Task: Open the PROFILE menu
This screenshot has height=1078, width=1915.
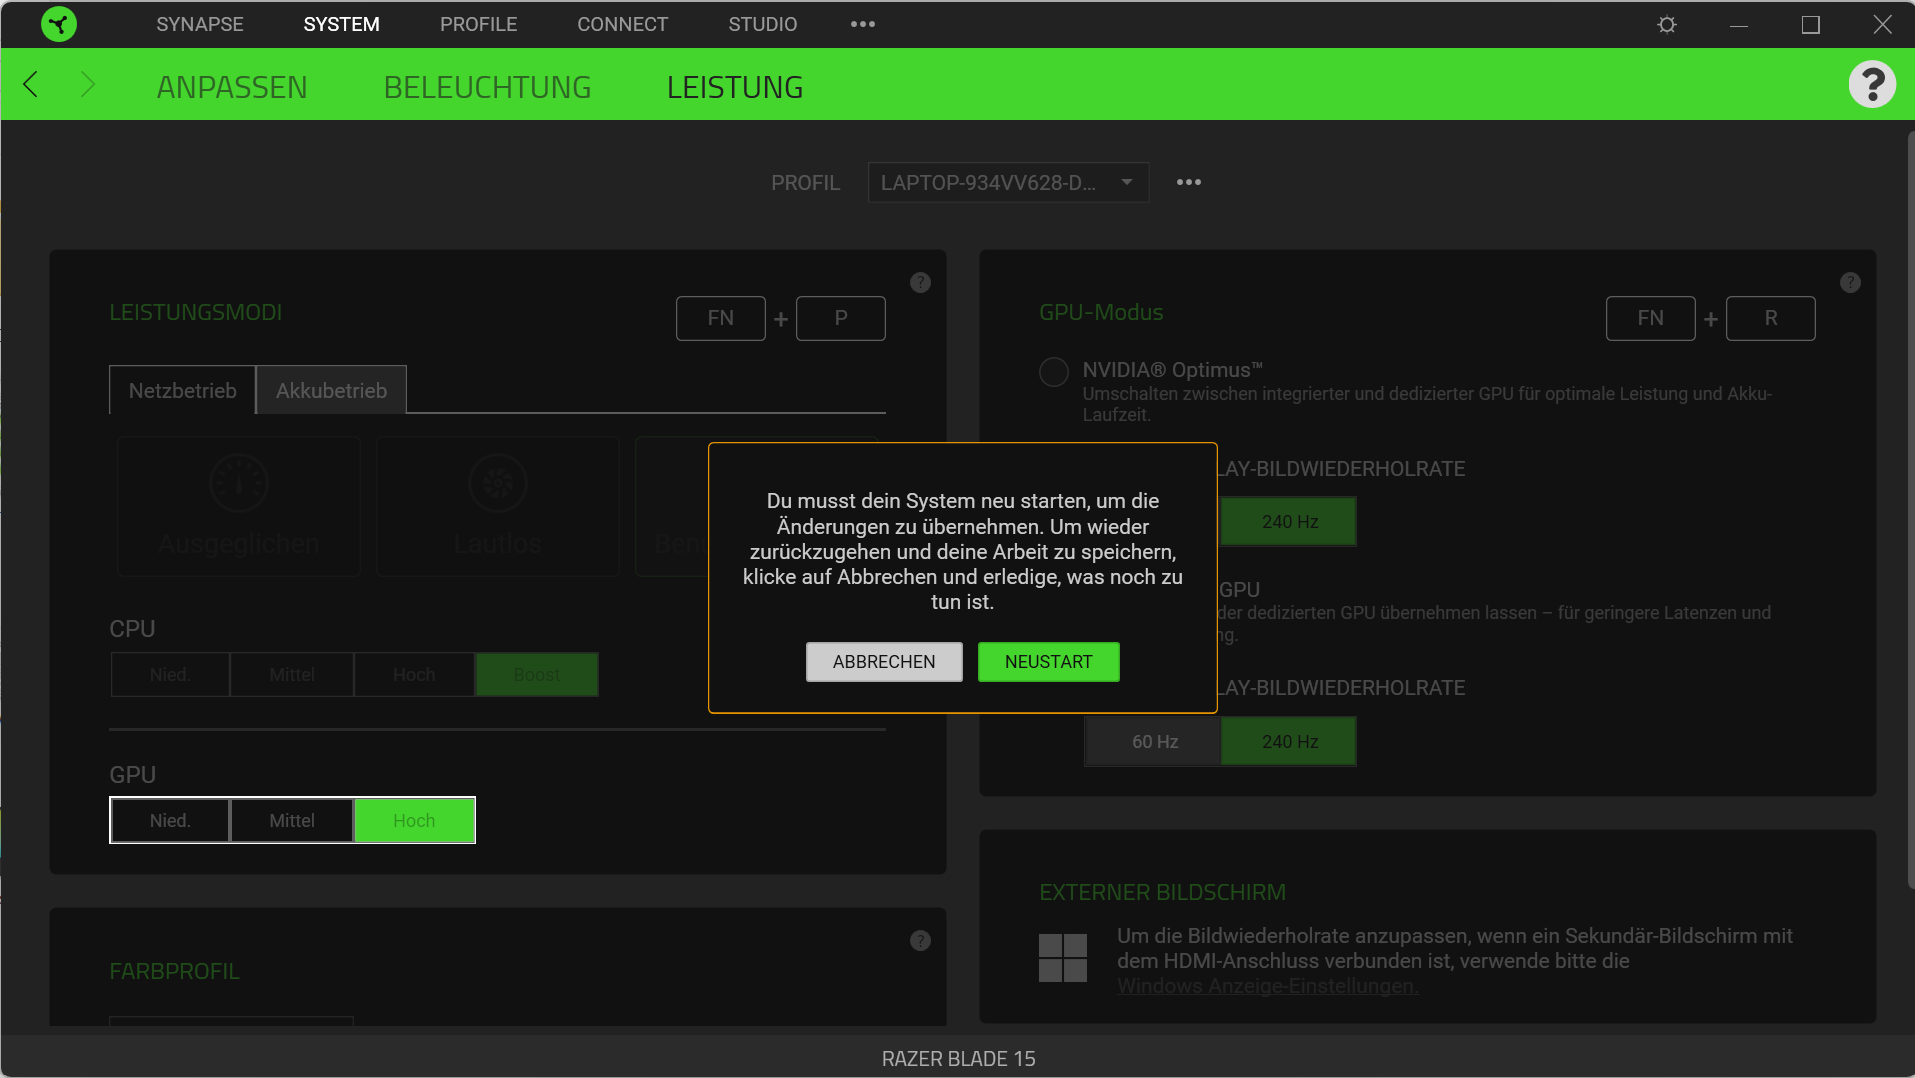Action: pos(479,24)
